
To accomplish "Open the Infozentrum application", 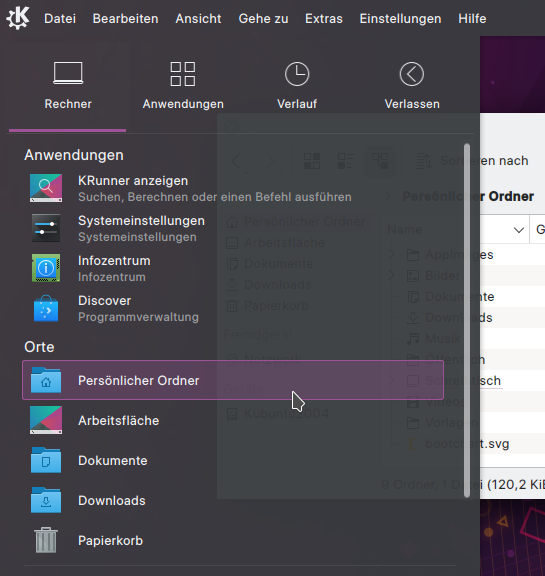I will point(233,269).
